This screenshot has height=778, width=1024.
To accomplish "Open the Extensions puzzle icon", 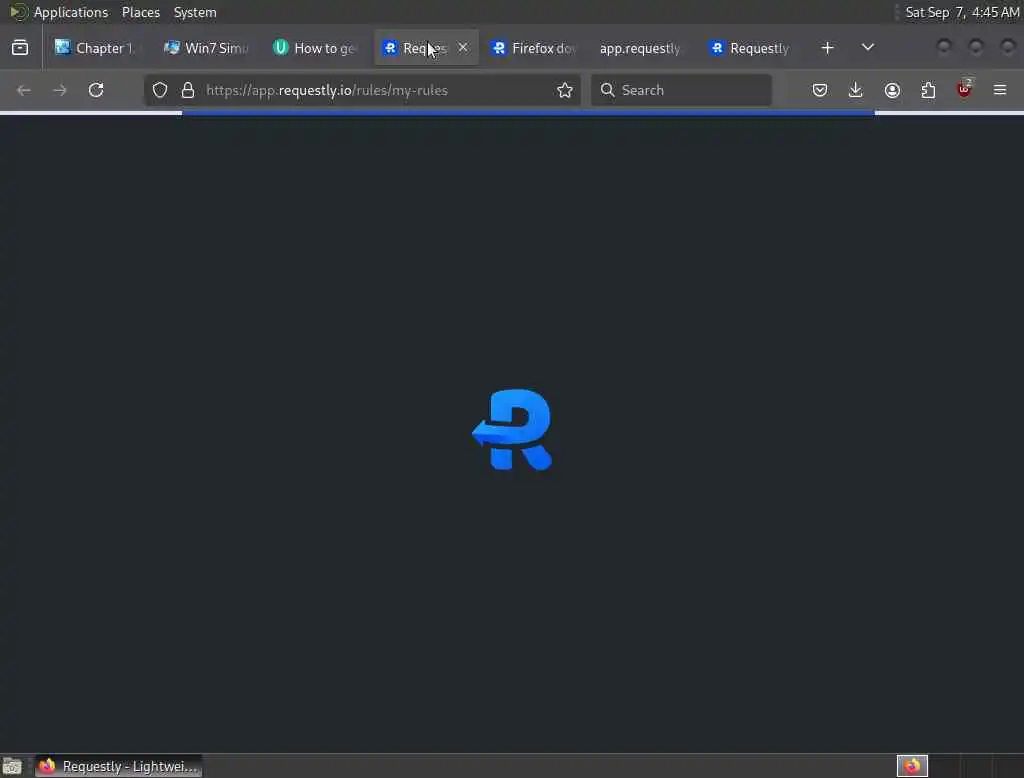I will 928,90.
